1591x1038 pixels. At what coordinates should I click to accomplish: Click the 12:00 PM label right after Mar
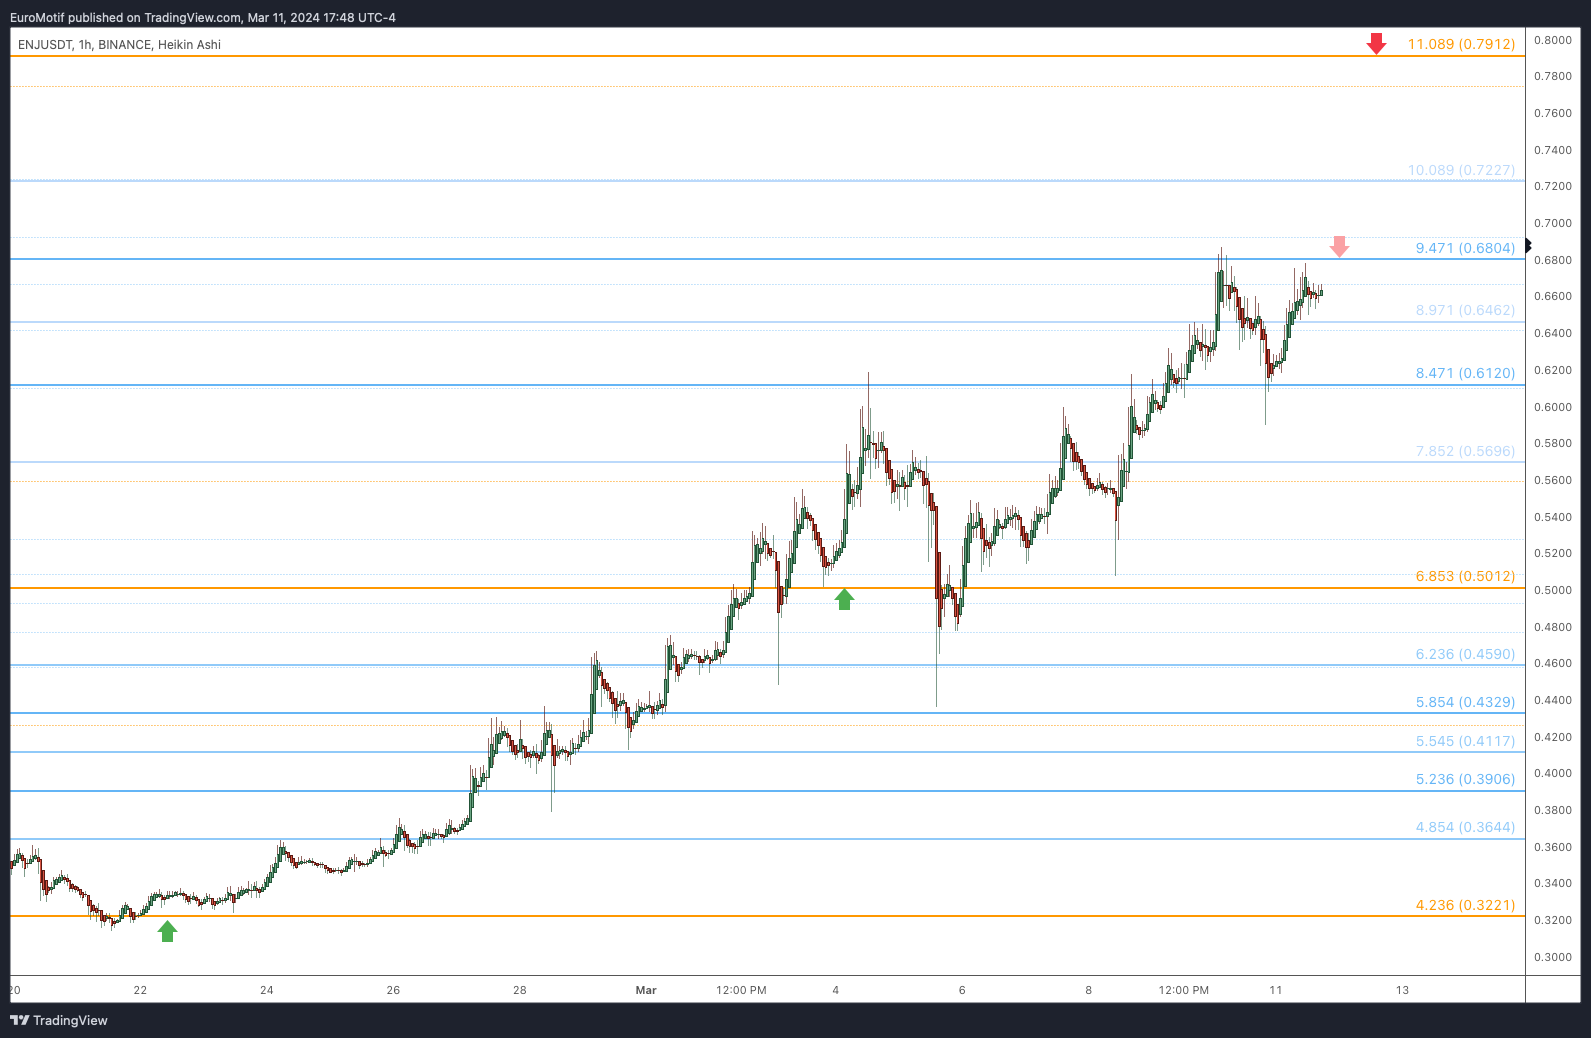pos(741,990)
